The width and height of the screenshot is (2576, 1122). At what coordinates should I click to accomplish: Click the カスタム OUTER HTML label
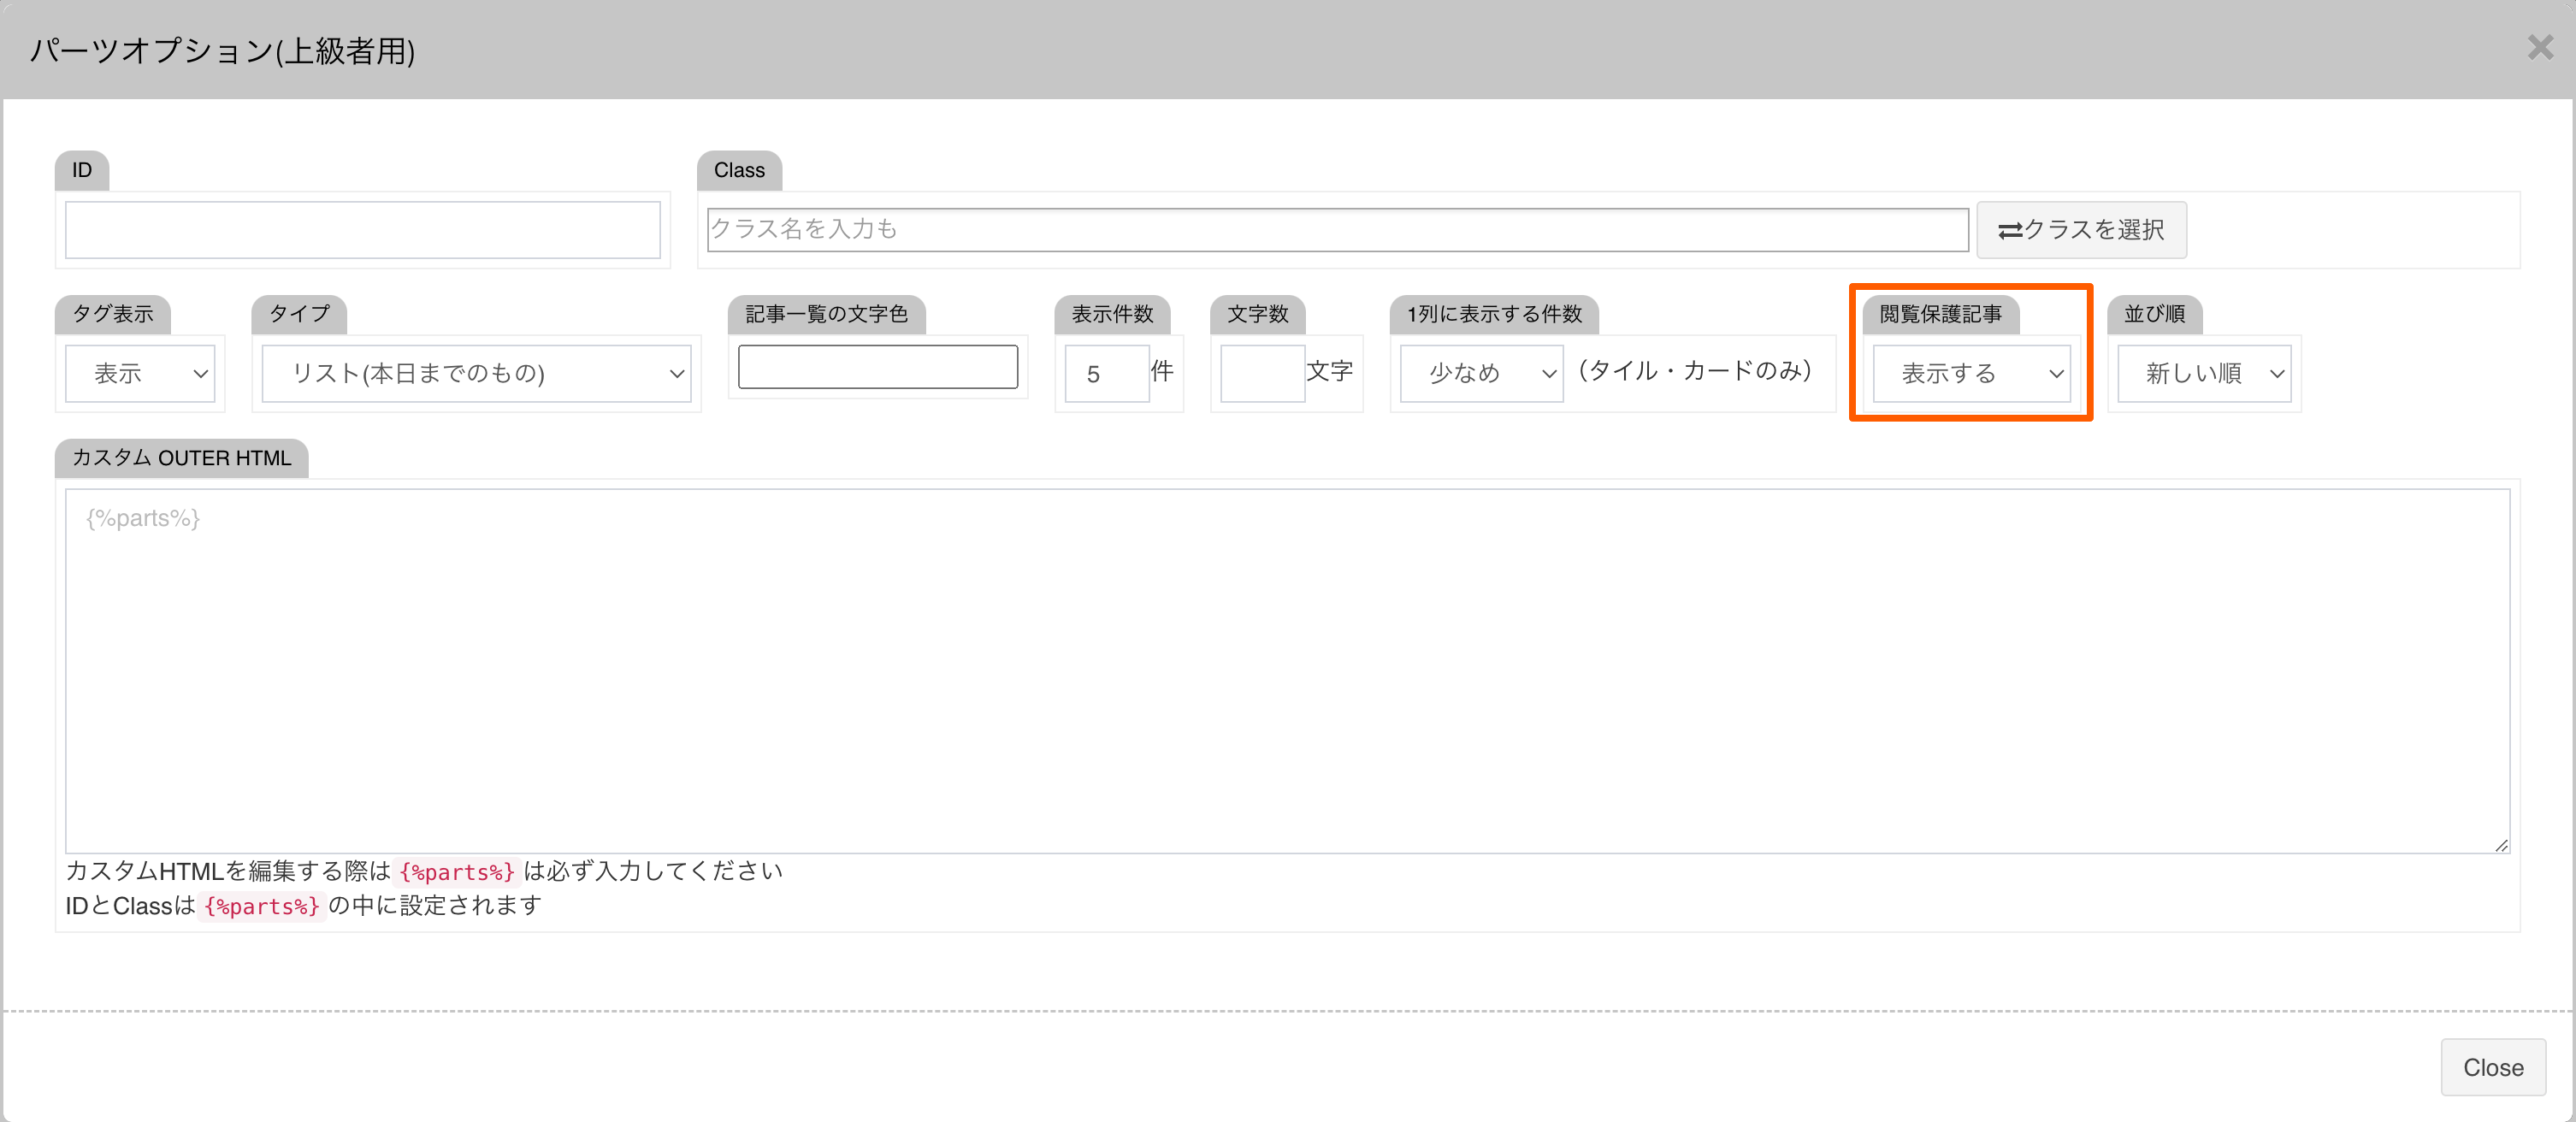[x=181, y=458]
